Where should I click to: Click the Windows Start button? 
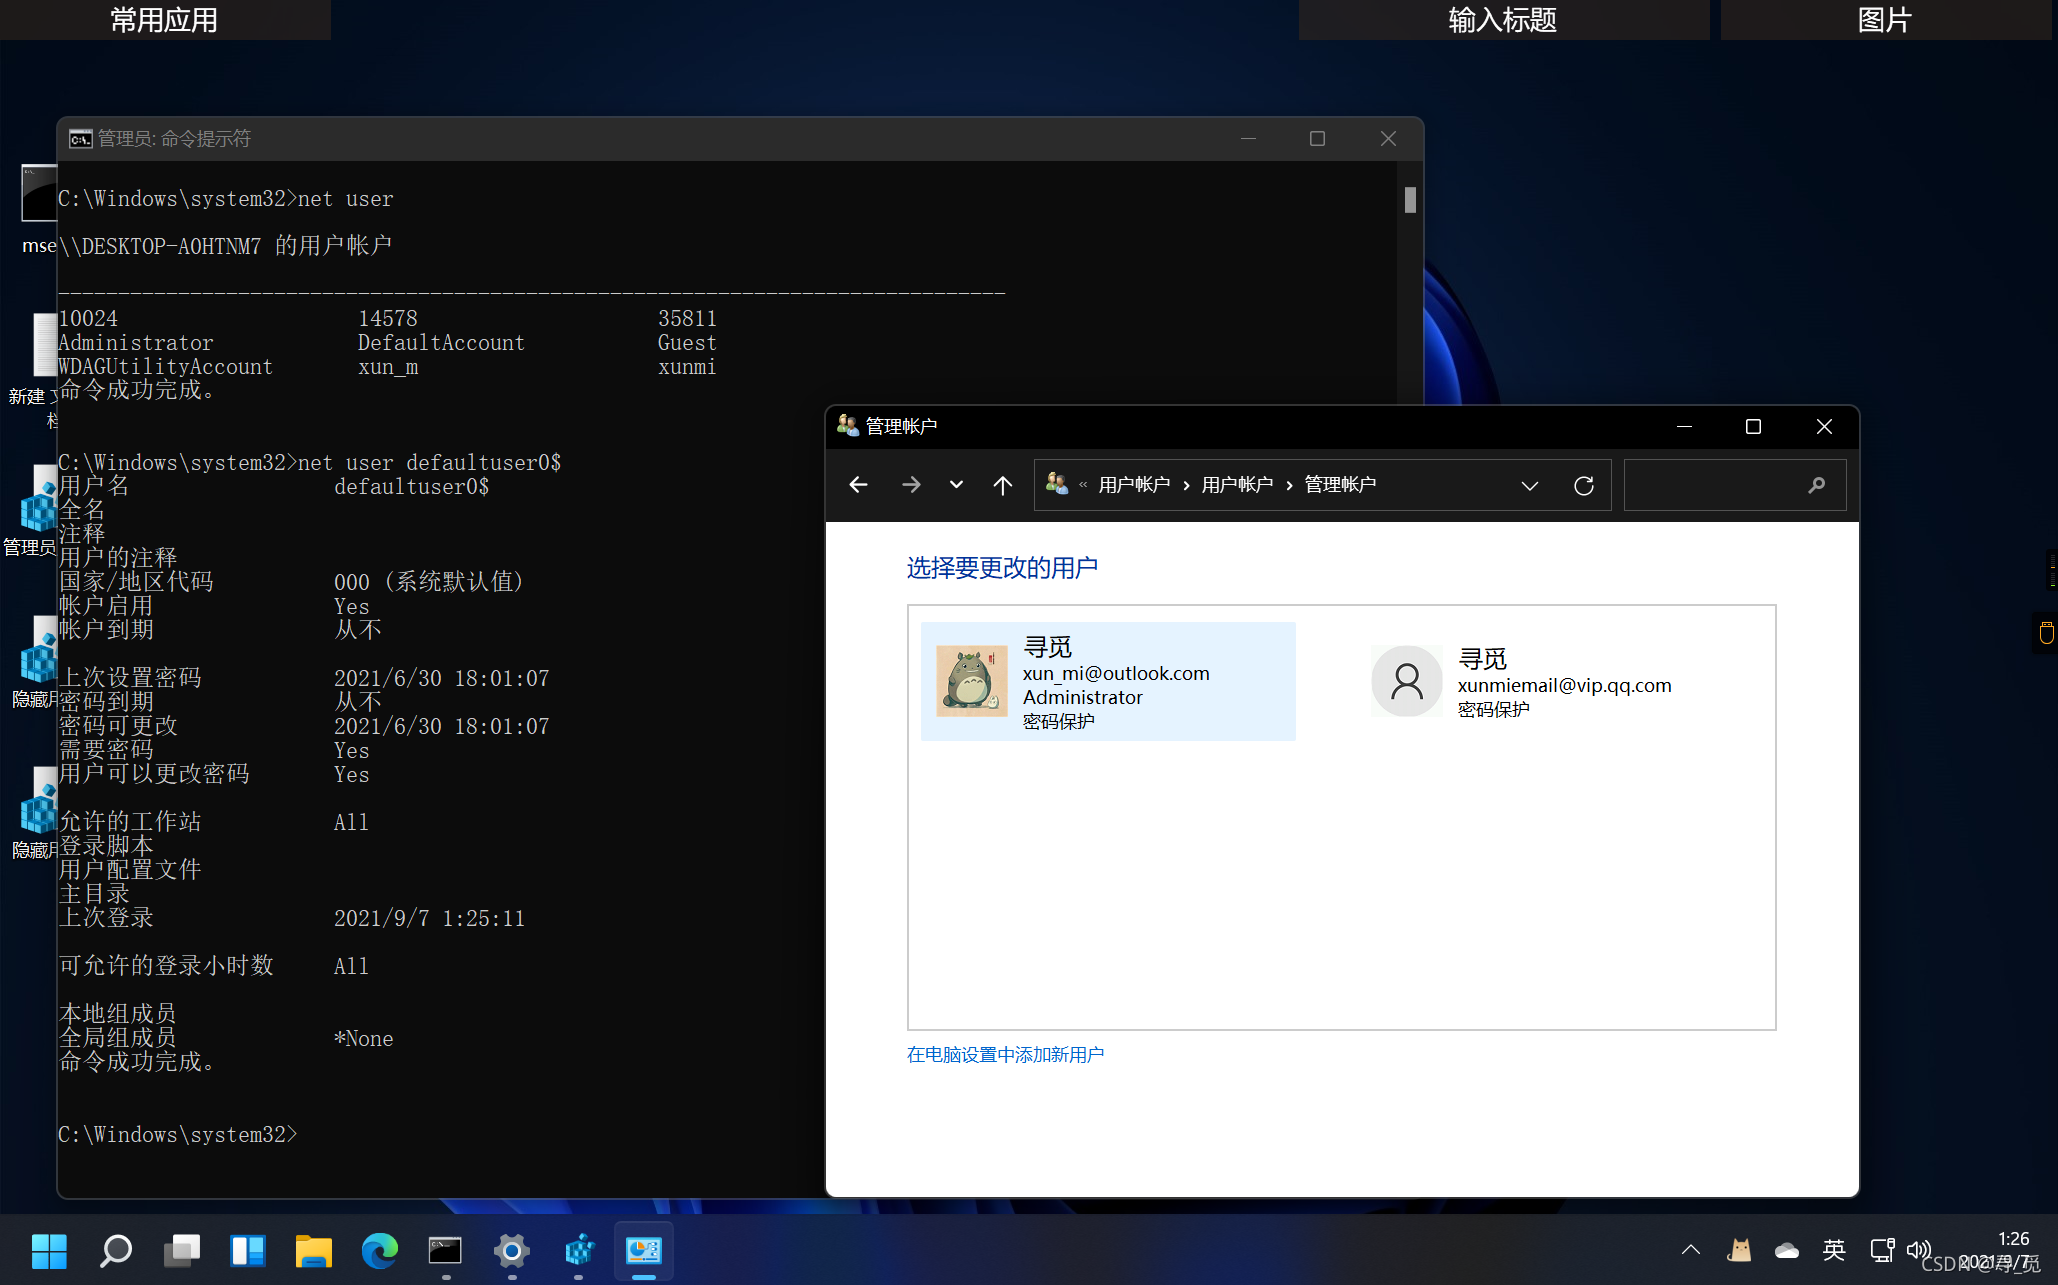(x=48, y=1250)
